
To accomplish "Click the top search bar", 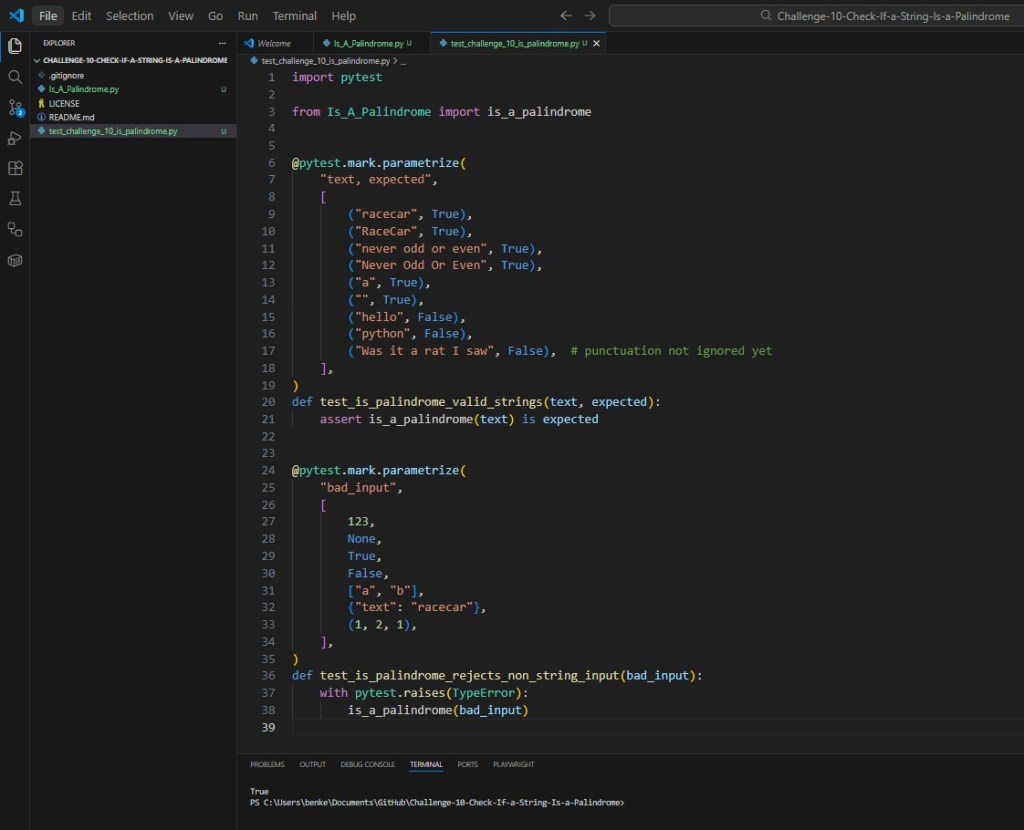I will pyautogui.click(x=812, y=15).
